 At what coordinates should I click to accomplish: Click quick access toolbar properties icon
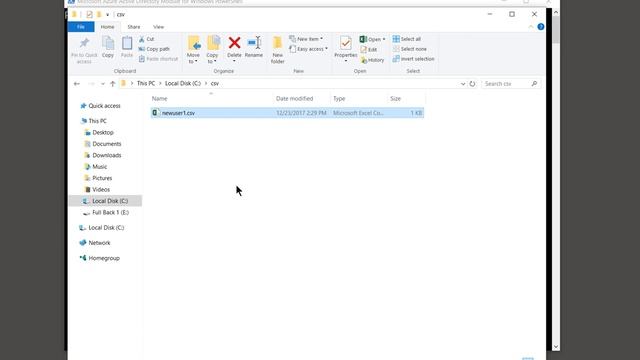[x=89, y=14]
